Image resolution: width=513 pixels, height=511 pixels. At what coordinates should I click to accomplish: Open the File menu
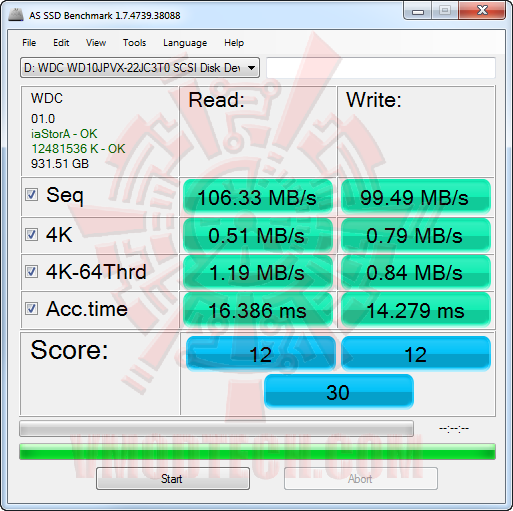[x=29, y=43]
